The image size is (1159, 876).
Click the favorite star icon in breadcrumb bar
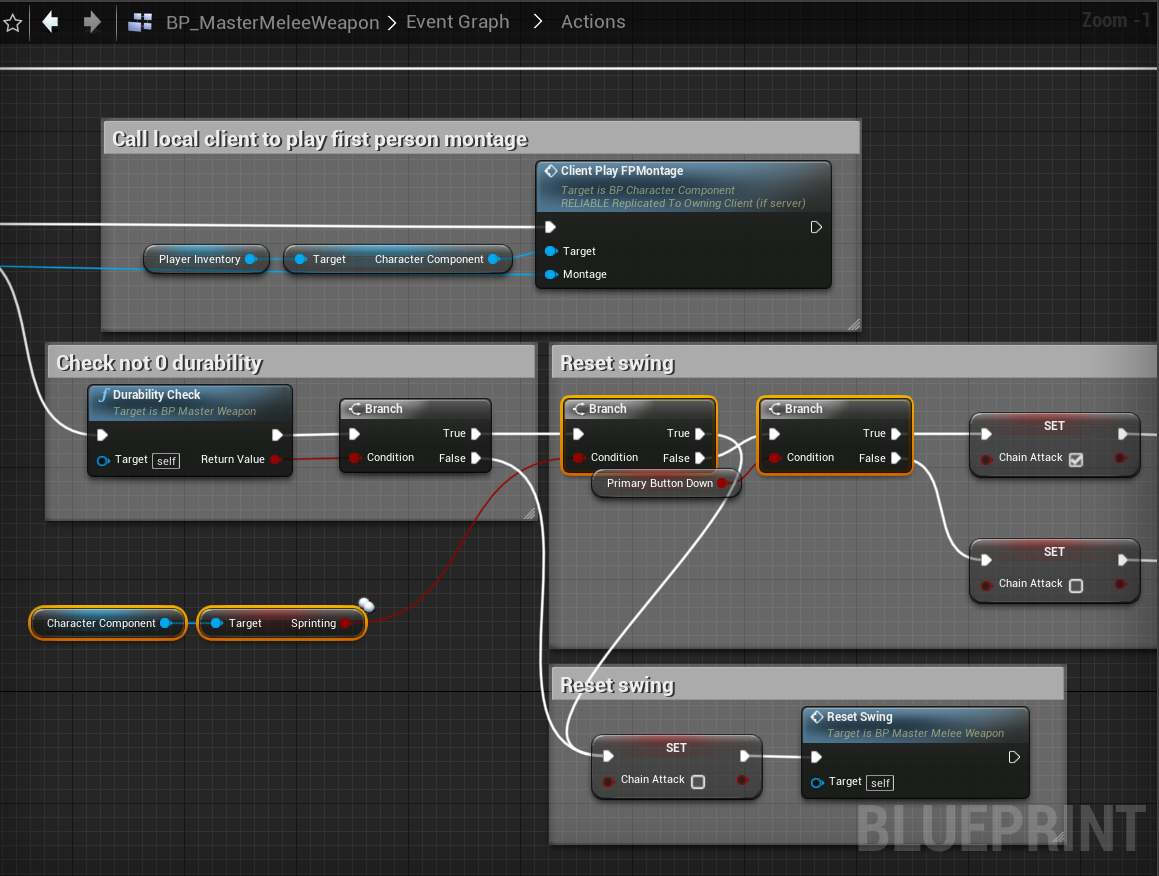pos(12,22)
